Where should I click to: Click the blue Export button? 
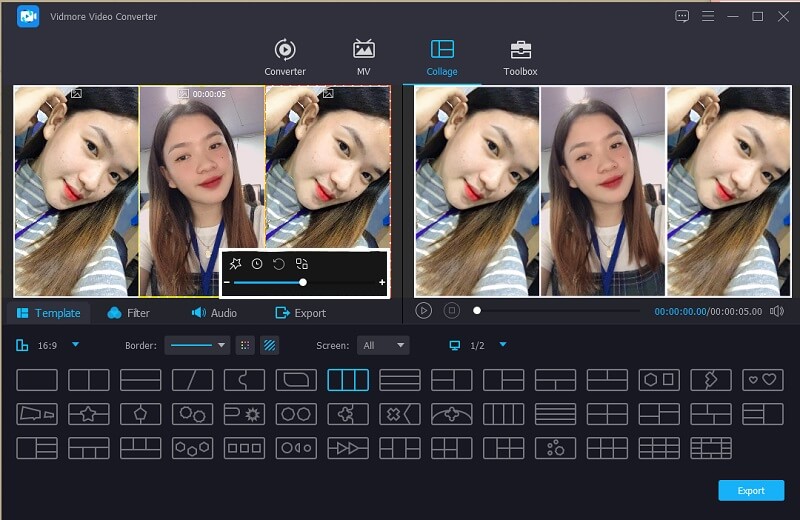750,490
